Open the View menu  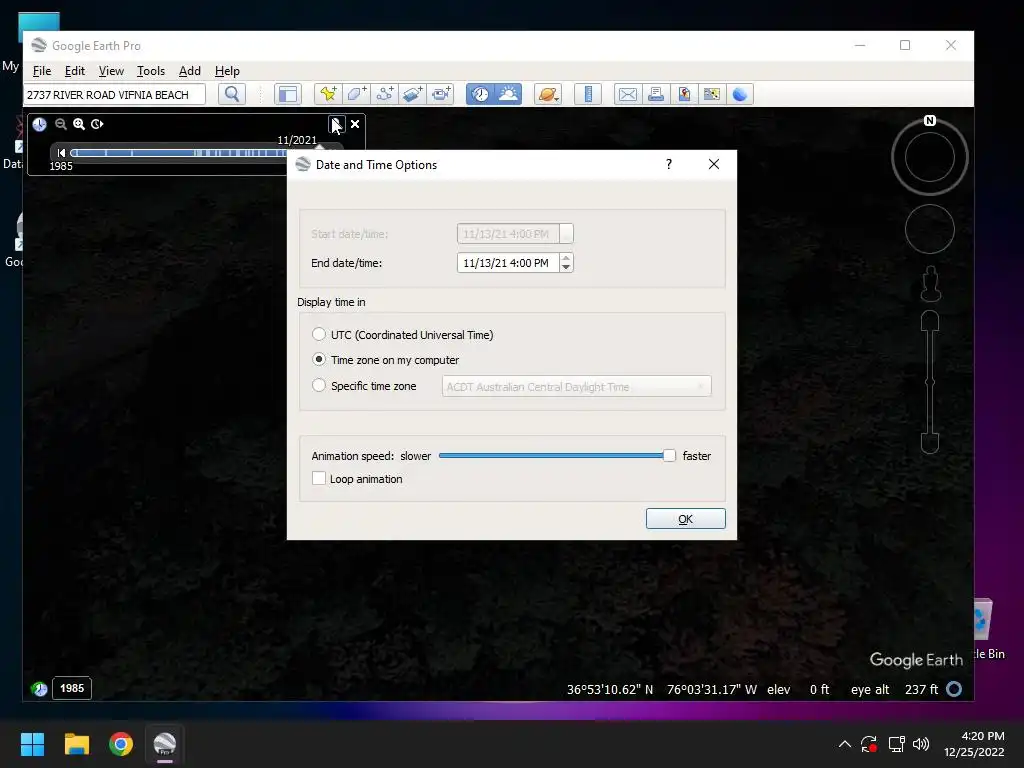point(111,71)
